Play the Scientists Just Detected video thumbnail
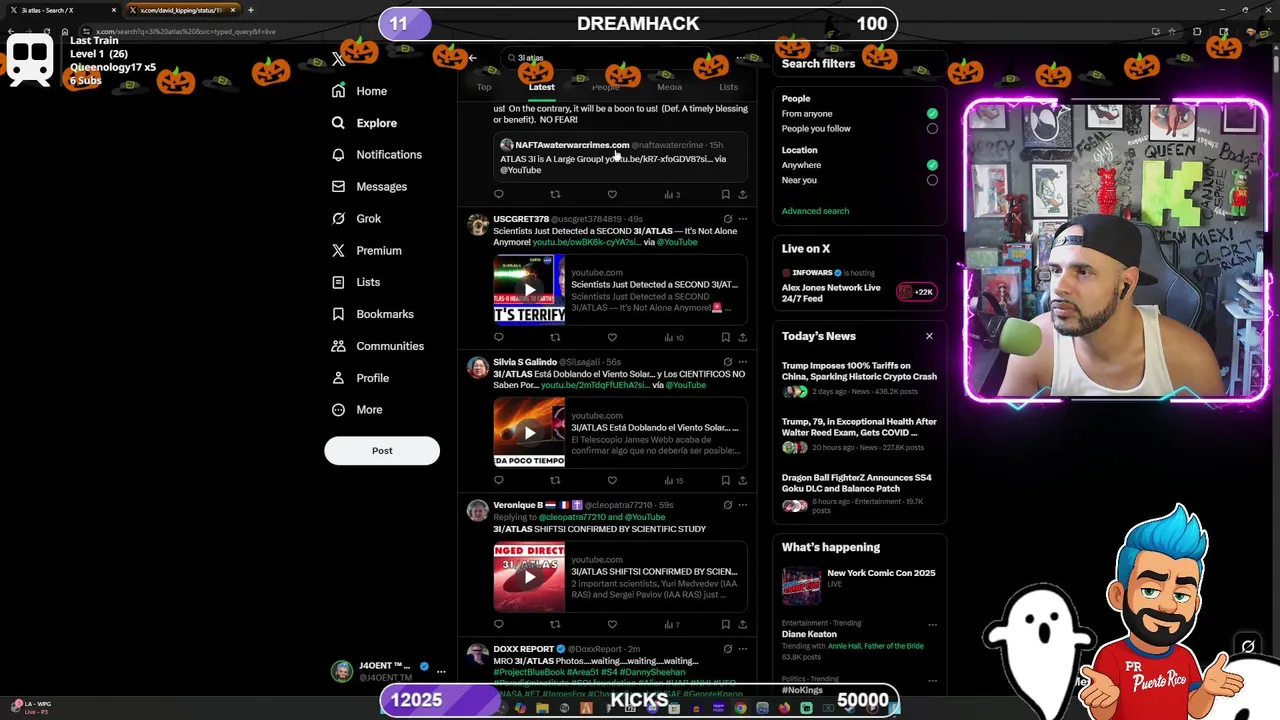 (x=529, y=290)
